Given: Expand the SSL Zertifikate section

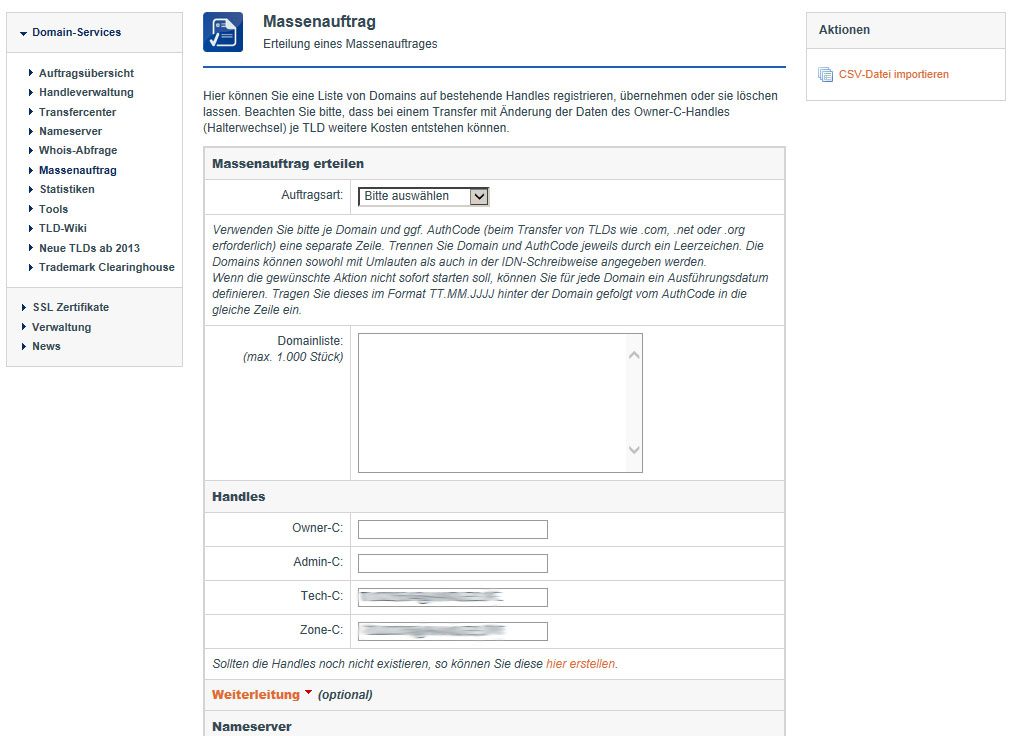Looking at the screenshot, I should point(70,308).
